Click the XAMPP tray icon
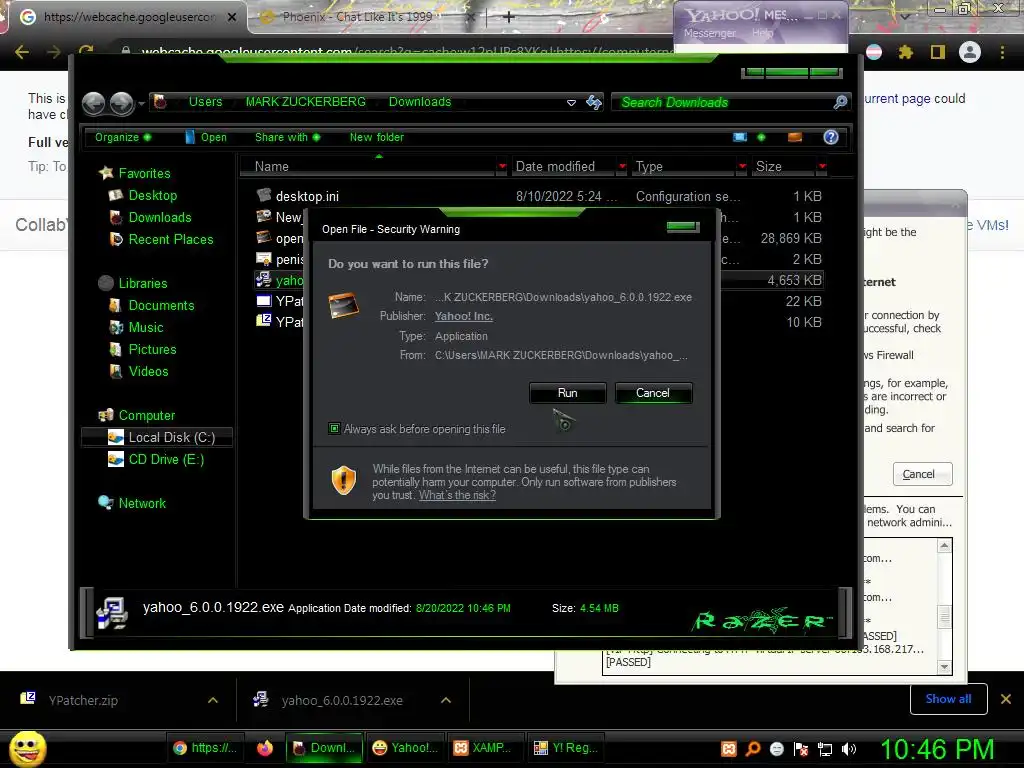The width and height of the screenshot is (1024, 768). [x=729, y=748]
